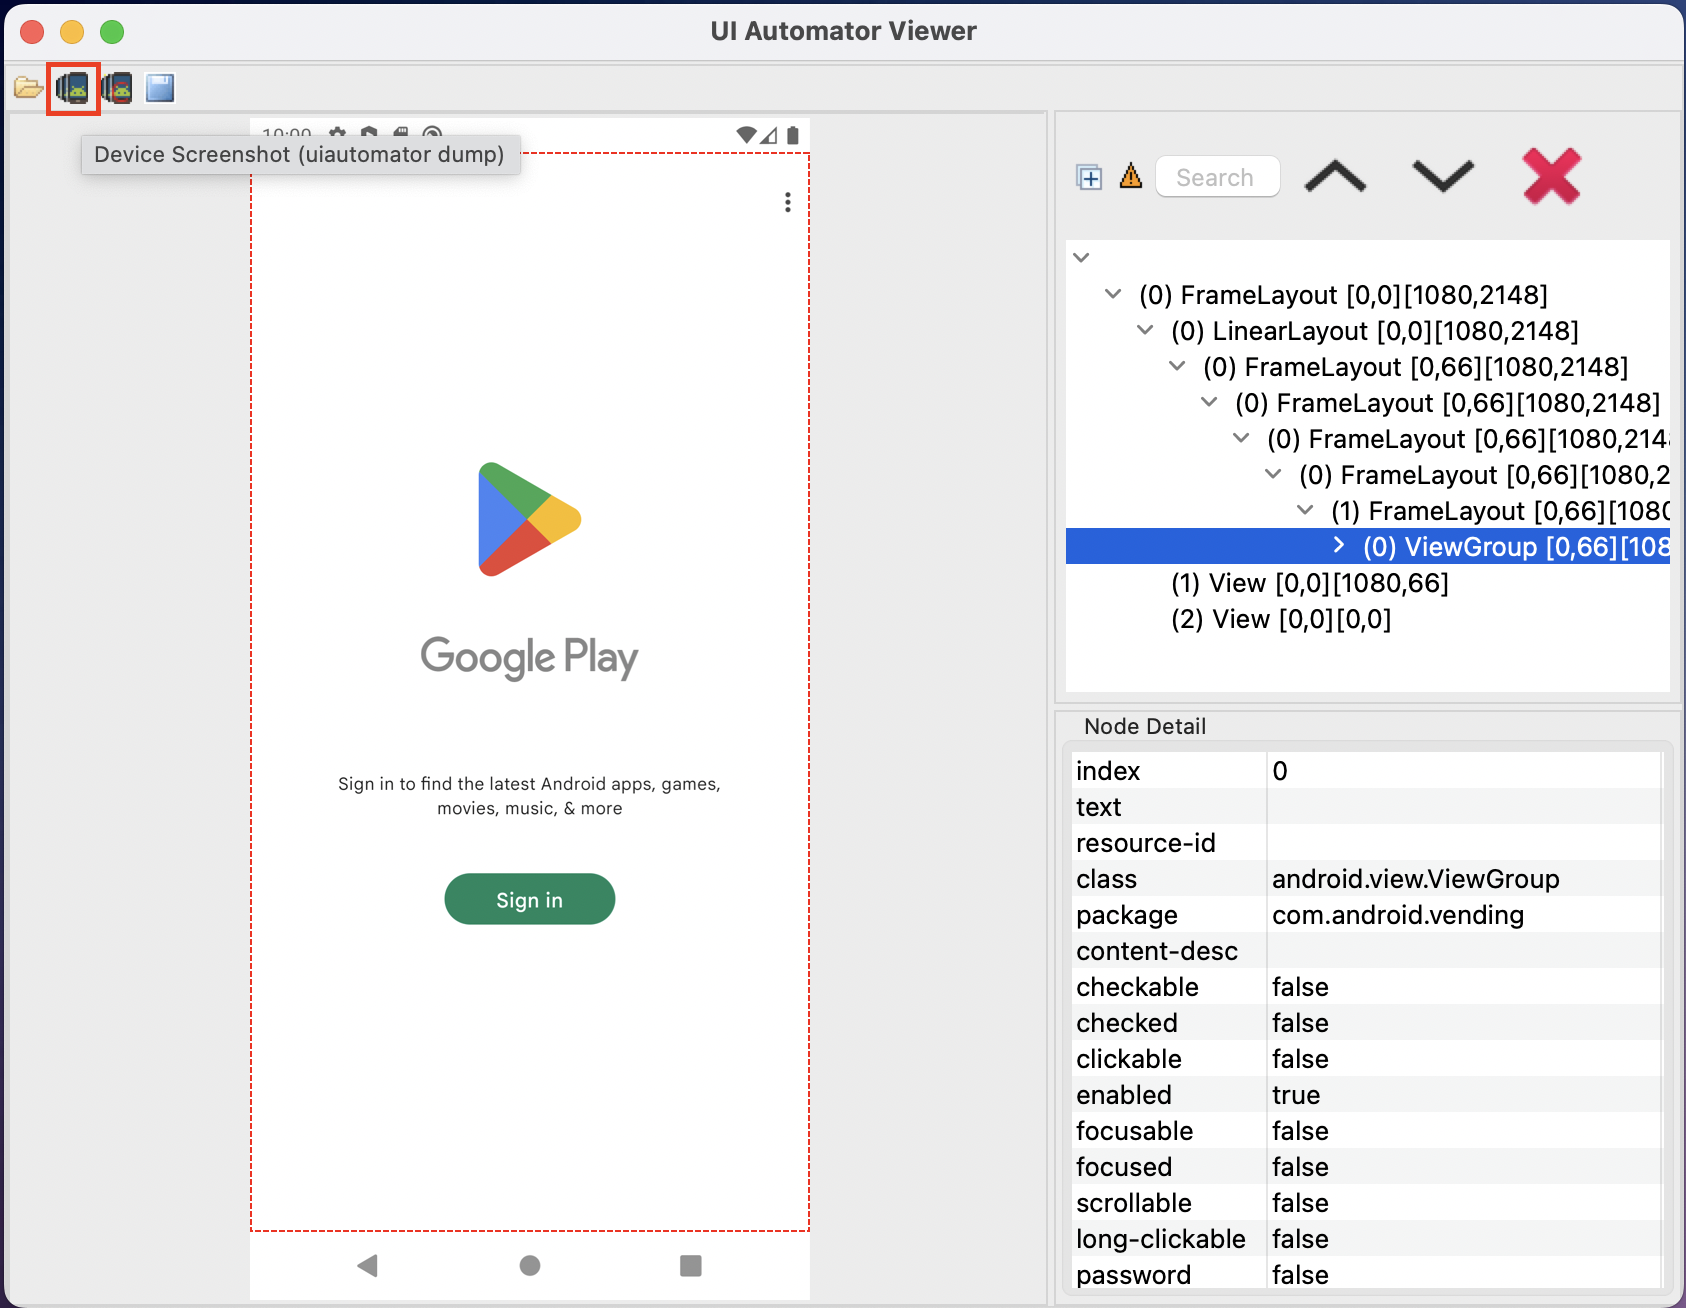Image resolution: width=1686 pixels, height=1308 pixels.
Task: Click the enabled value true
Action: [1296, 1095]
